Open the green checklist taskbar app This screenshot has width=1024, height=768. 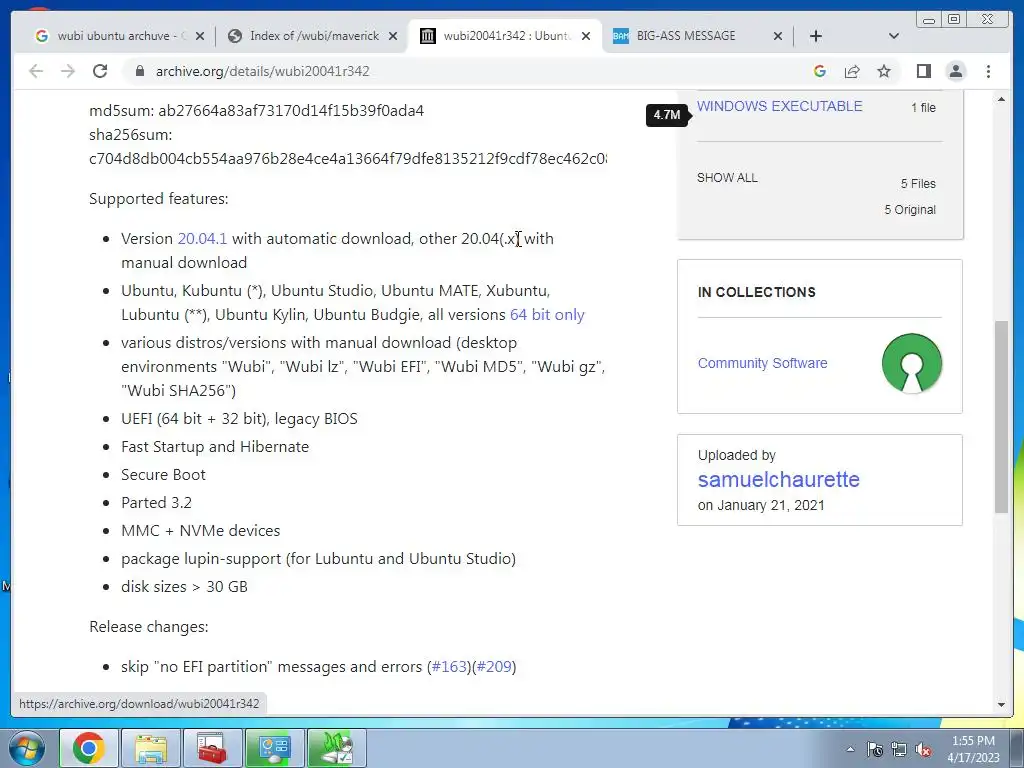[336, 748]
